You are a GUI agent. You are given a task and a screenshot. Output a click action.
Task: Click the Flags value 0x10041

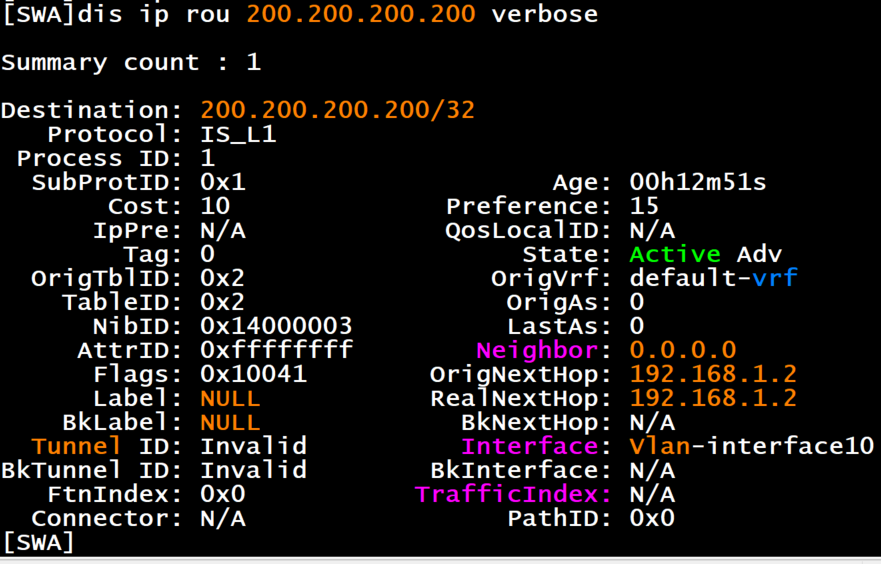[253, 375]
